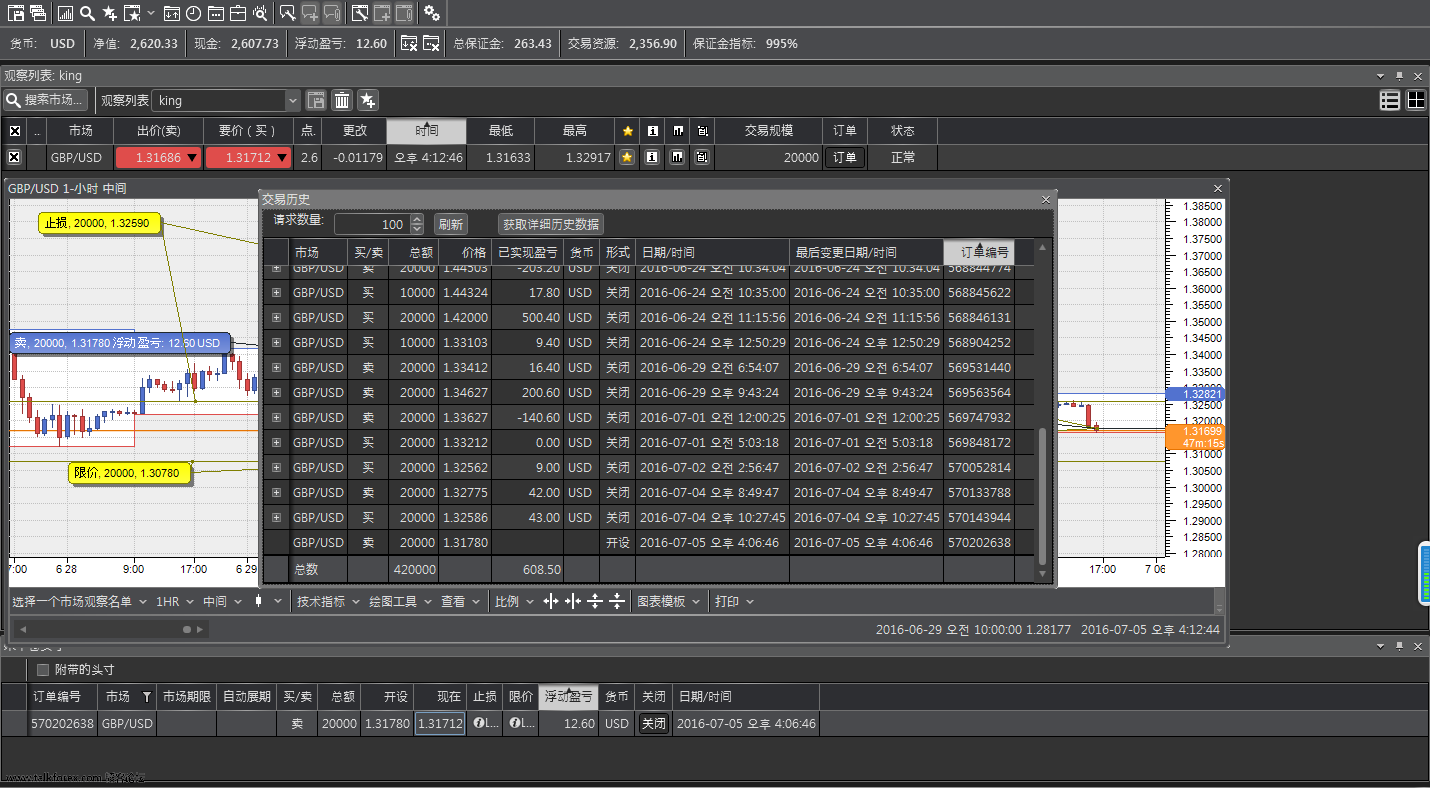The image size is (1430, 788).
Task: Expand the 569531440 trade history row
Action: pyautogui.click(x=276, y=368)
